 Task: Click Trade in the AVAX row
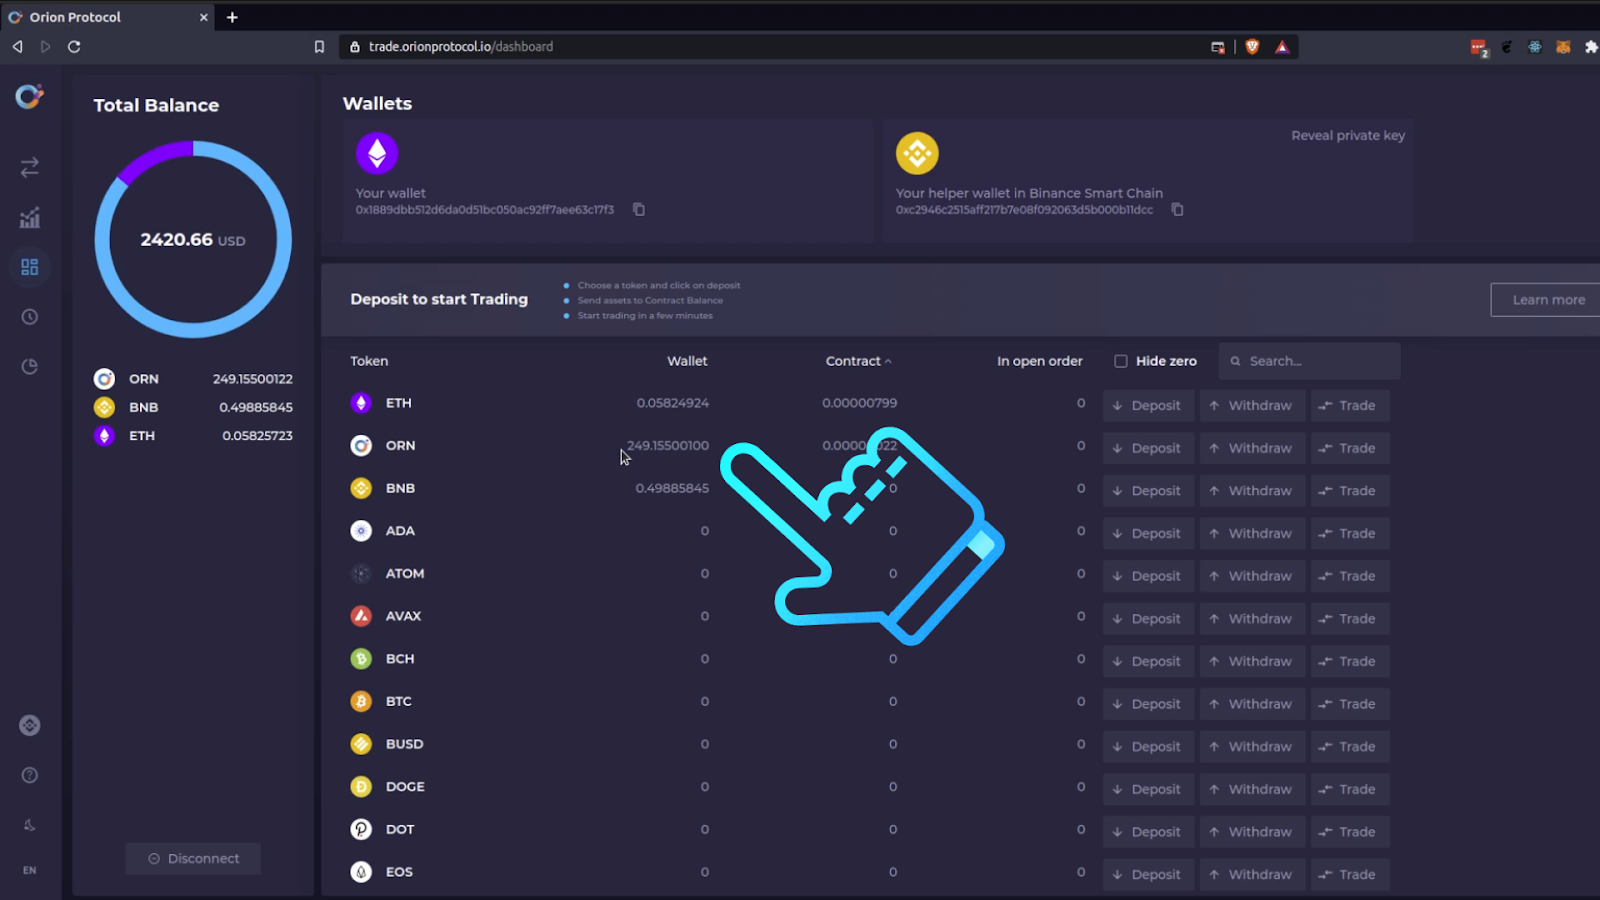click(x=1349, y=618)
